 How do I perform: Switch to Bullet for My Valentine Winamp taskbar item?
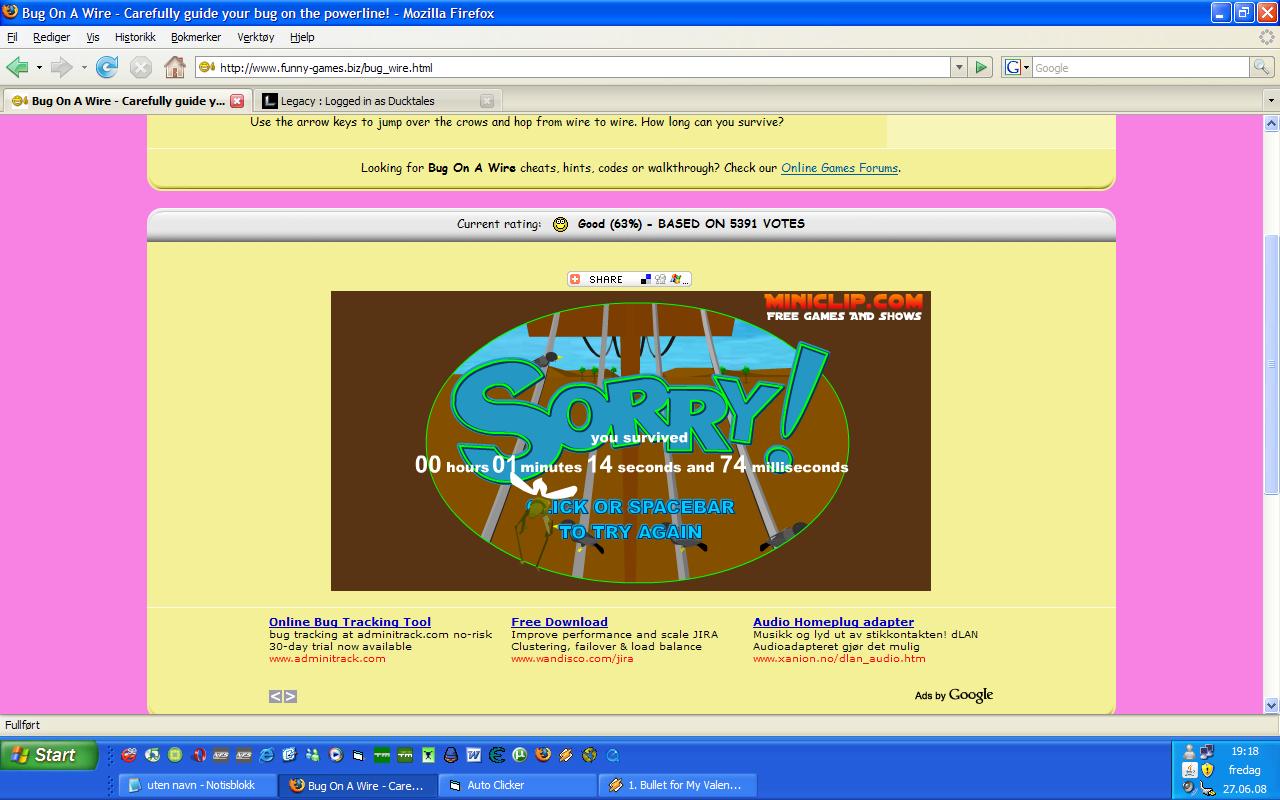(677, 785)
